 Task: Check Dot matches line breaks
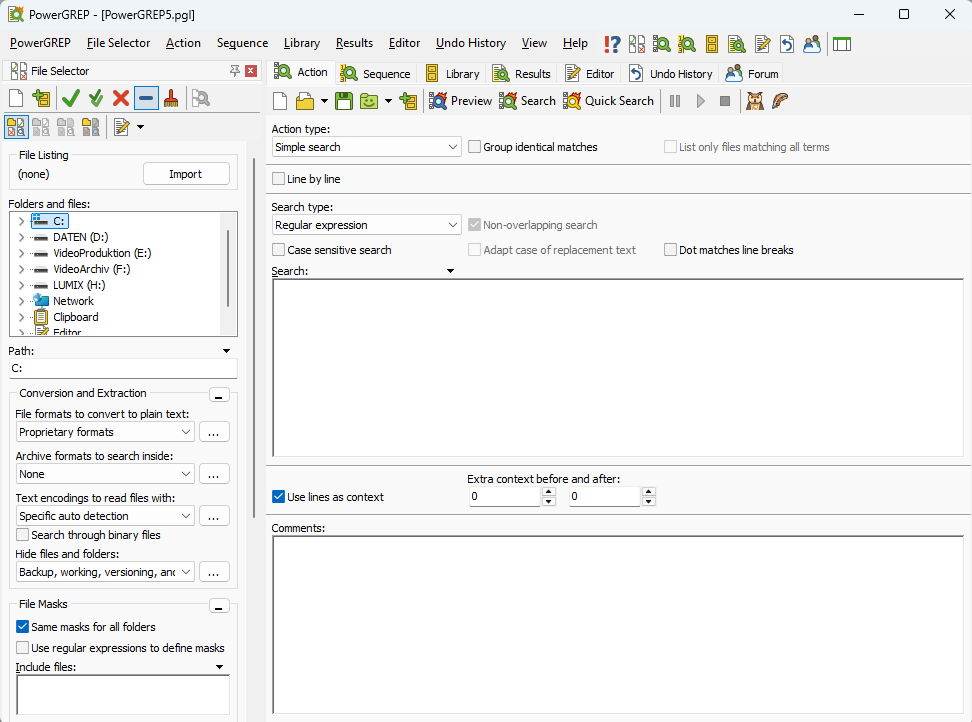669,249
